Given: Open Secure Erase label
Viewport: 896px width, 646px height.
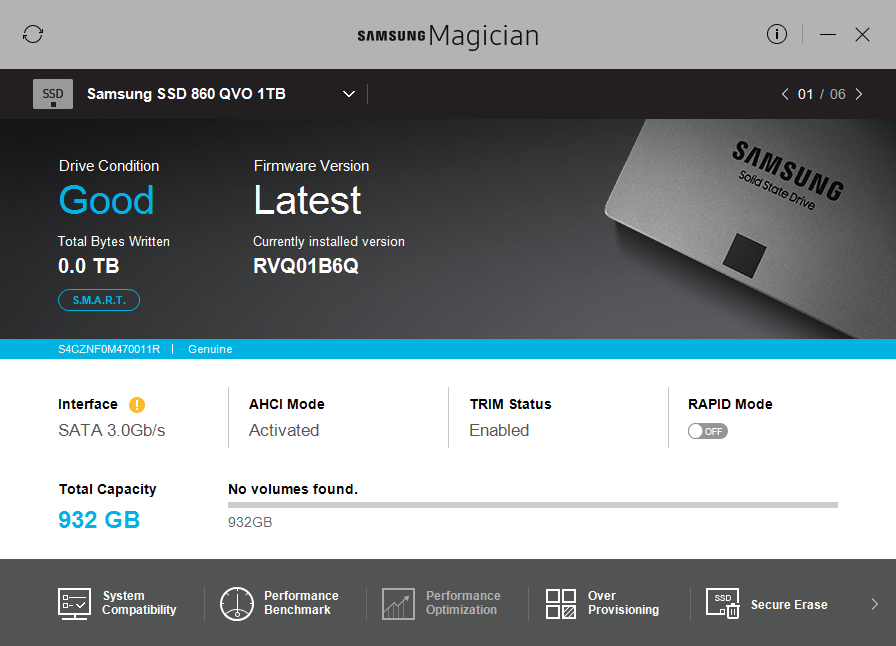Looking at the screenshot, I should tap(789, 605).
